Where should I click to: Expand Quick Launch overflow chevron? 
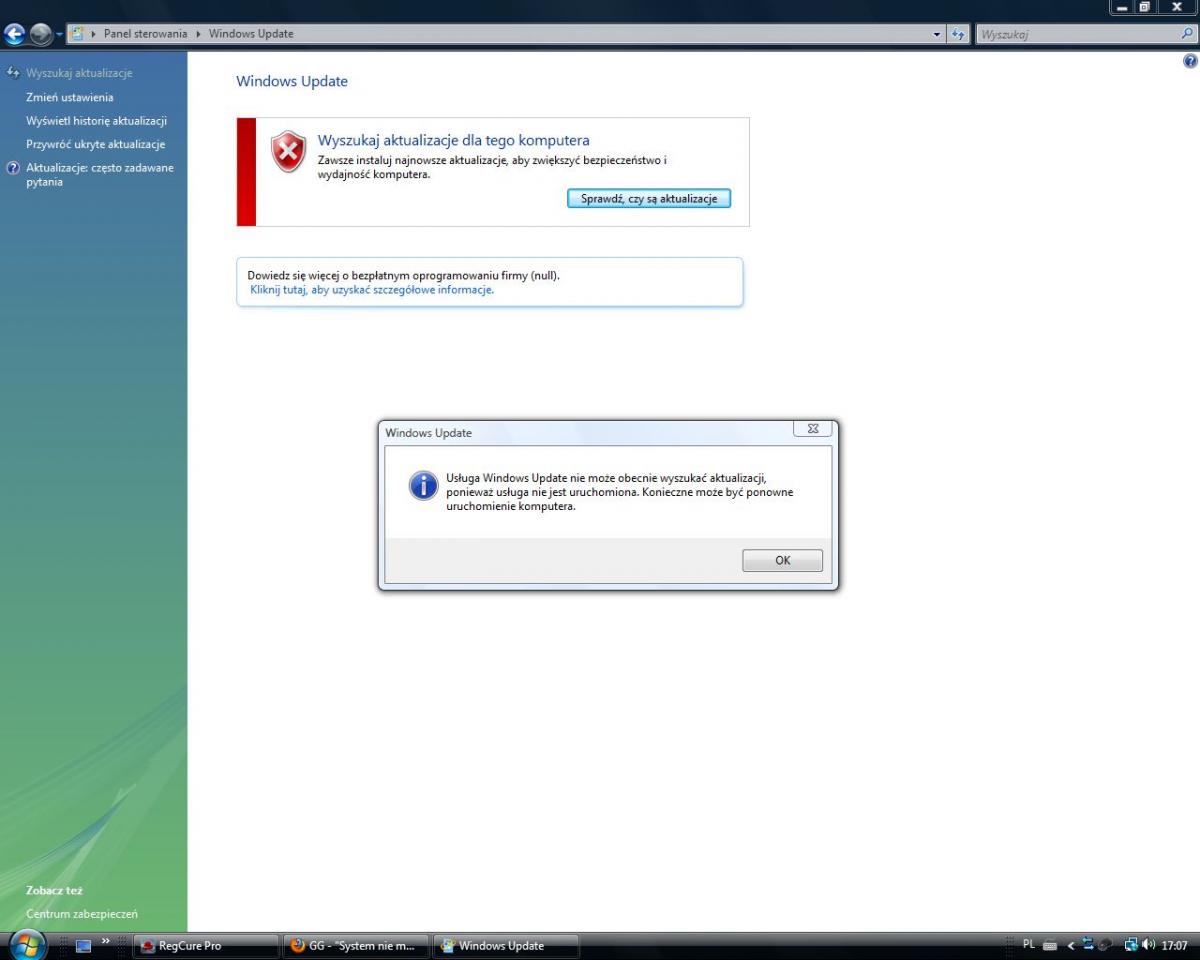coord(107,943)
